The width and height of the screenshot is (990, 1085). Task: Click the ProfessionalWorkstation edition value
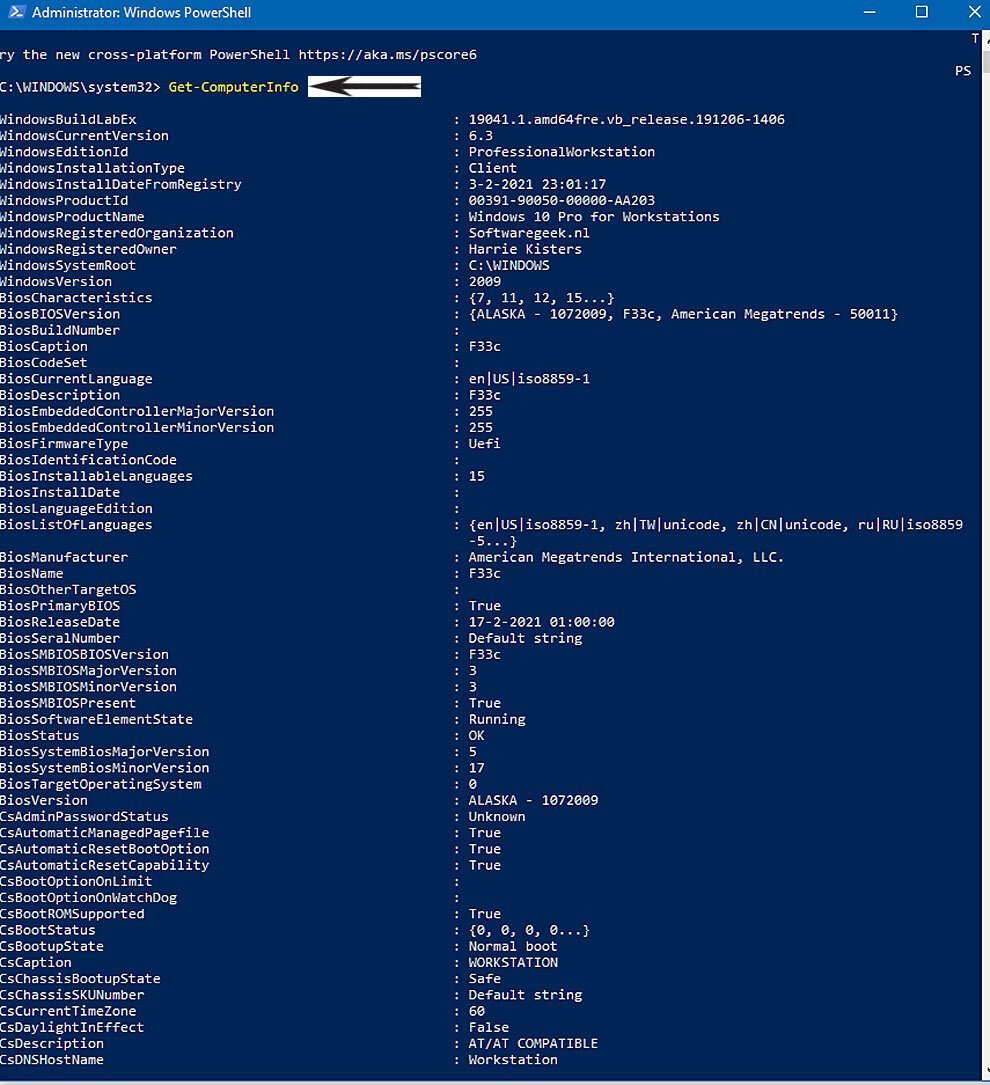click(x=561, y=152)
